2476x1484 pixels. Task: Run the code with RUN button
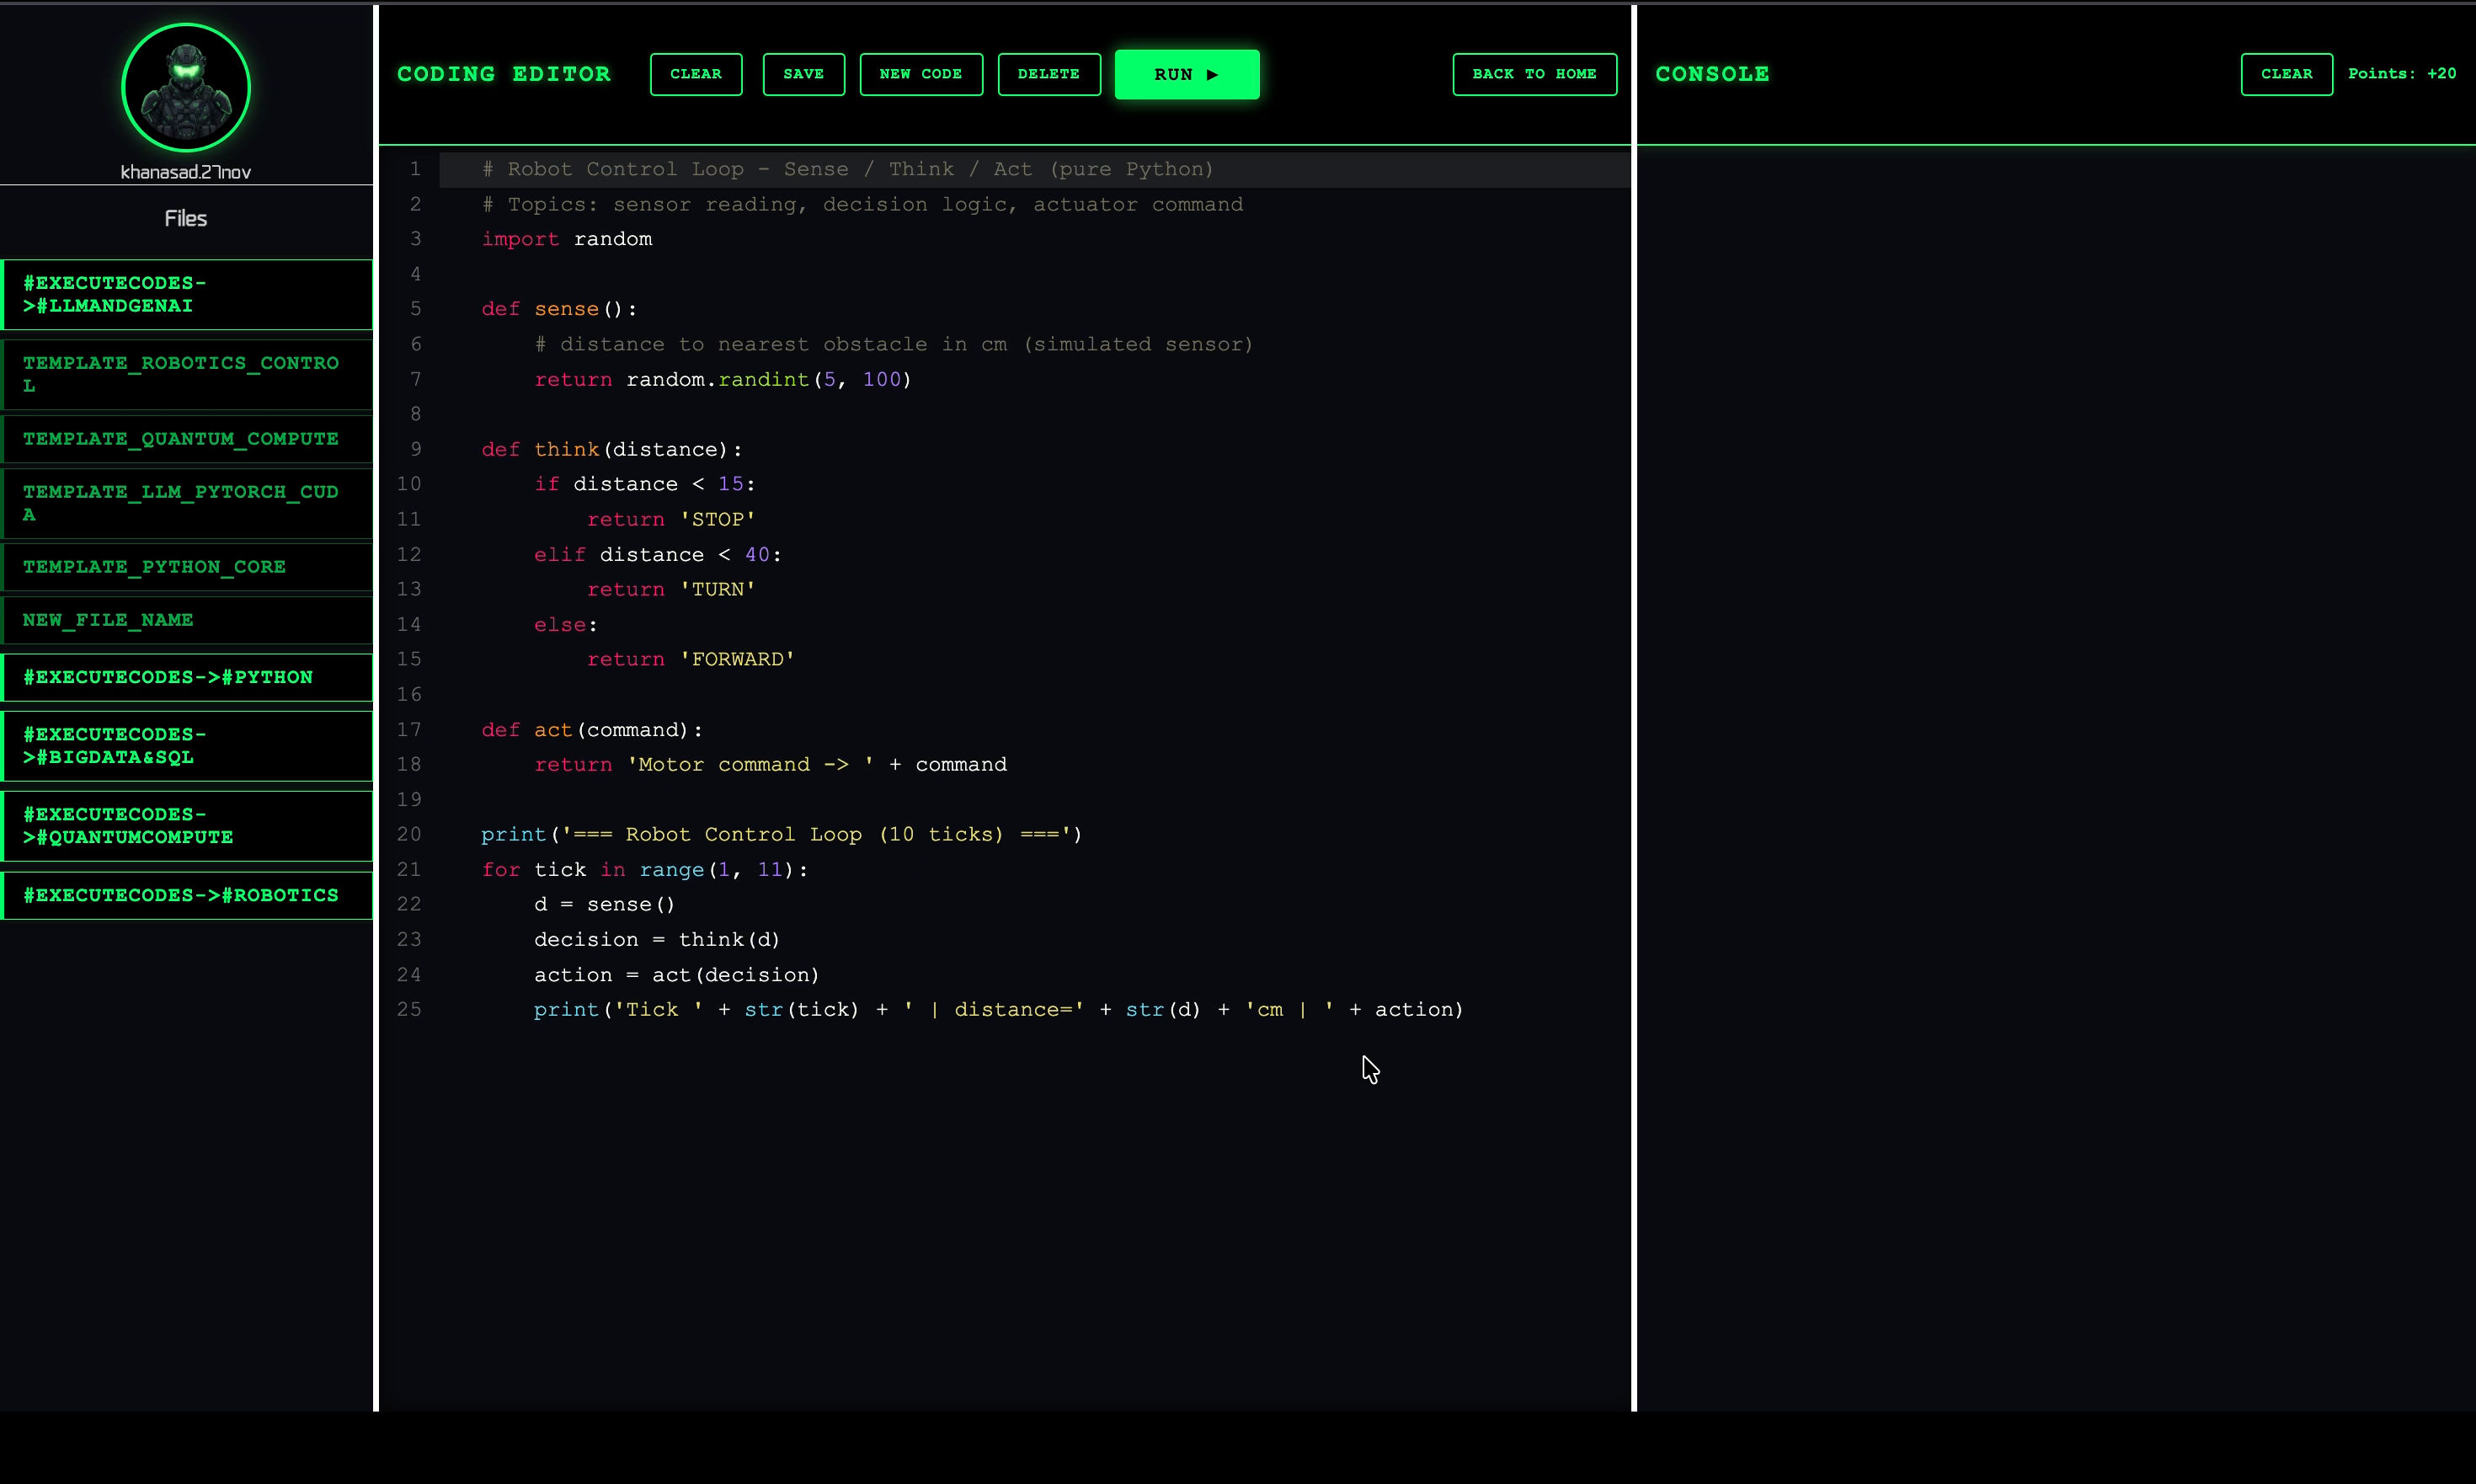(1186, 74)
